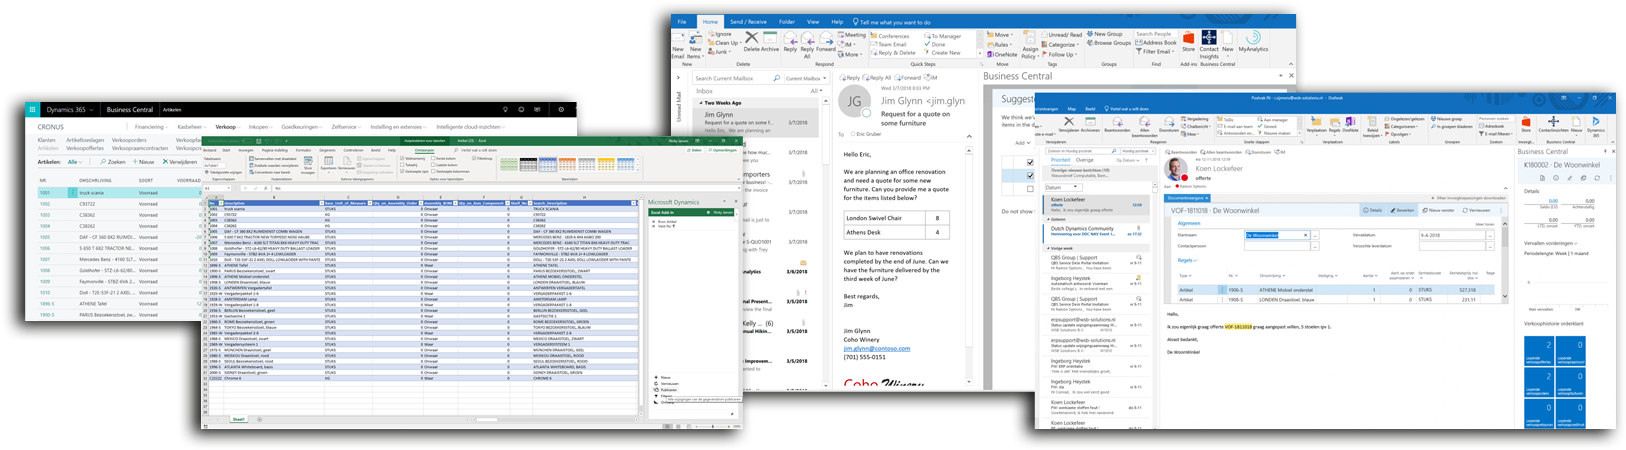Toggle Veldnamenrij checkbox in Excel table options

tap(402, 158)
